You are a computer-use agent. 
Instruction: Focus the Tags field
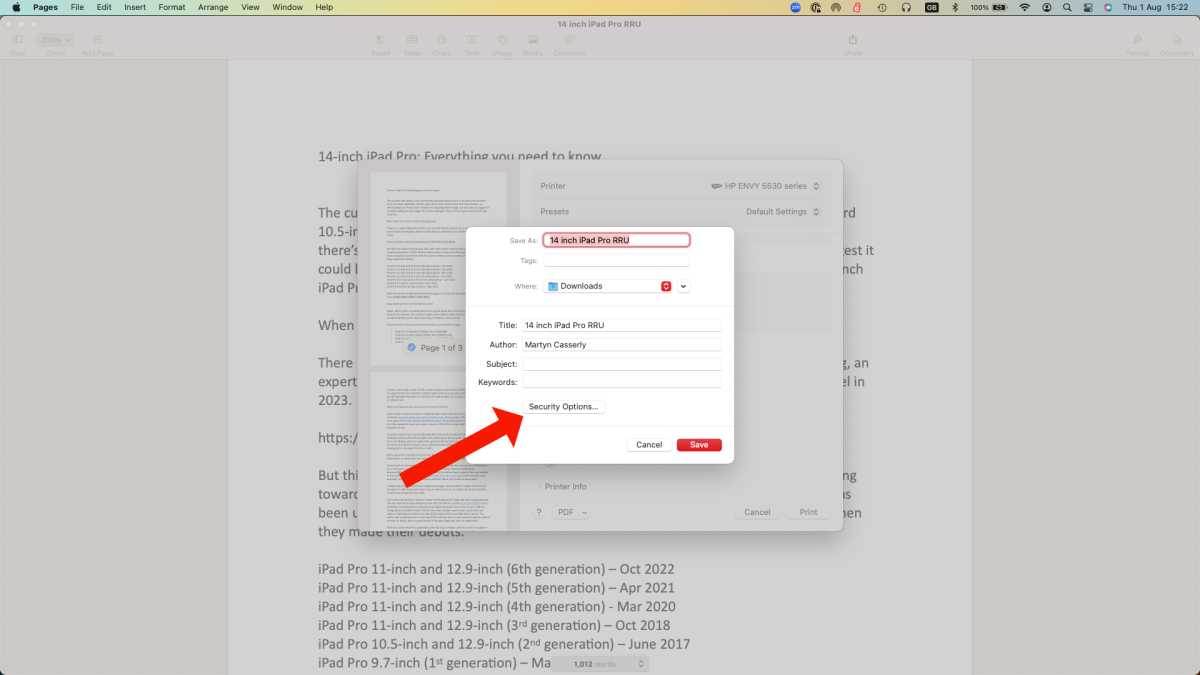[x=617, y=261]
